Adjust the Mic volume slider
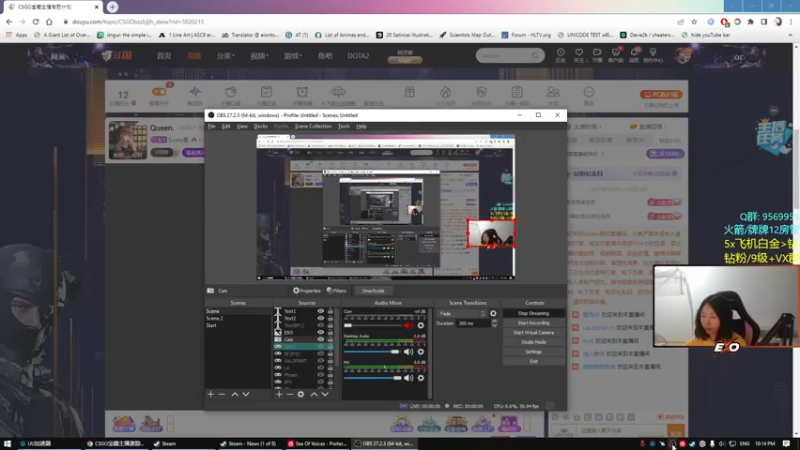This screenshot has width=800, height=450. coord(372,378)
